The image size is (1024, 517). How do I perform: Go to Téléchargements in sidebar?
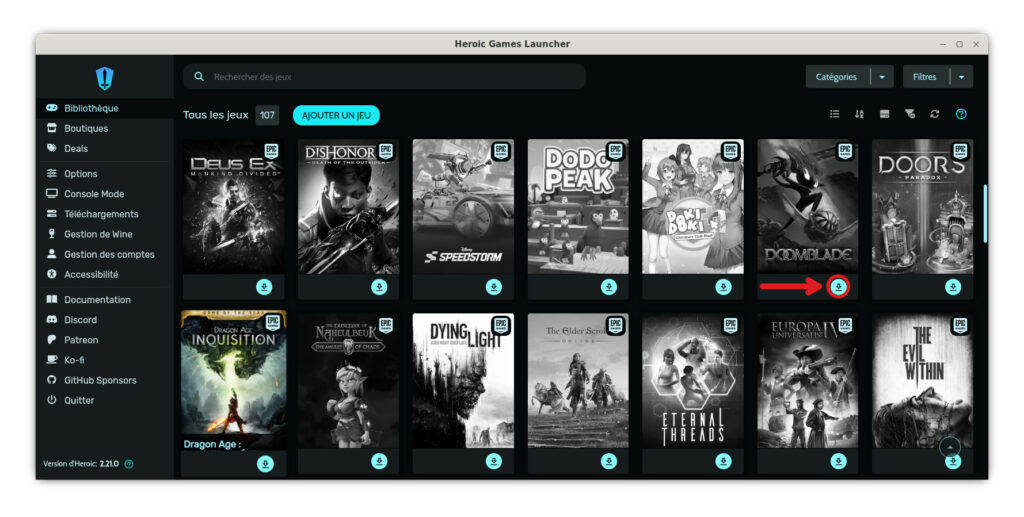point(101,214)
